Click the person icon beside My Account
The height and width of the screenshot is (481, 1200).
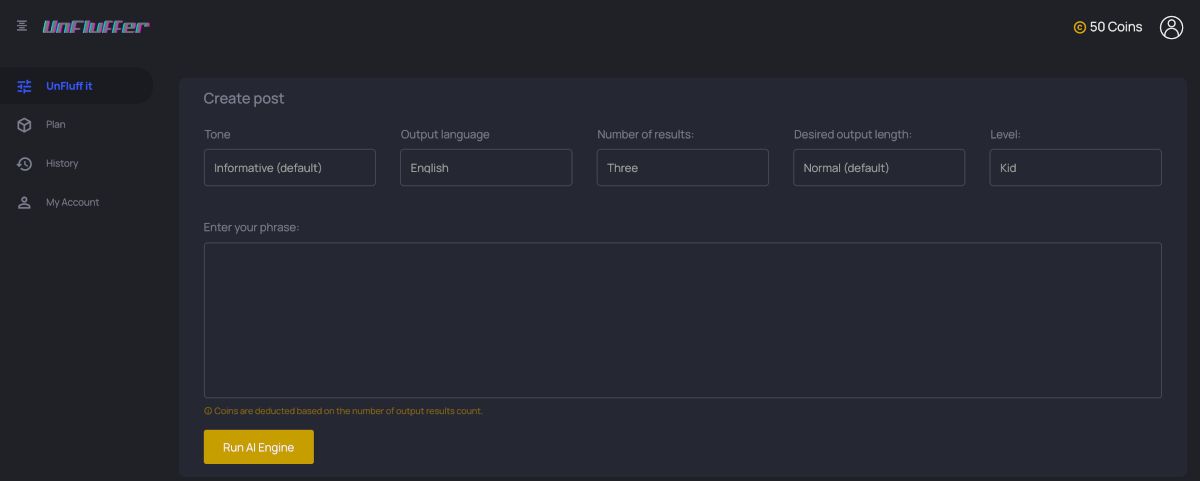coord(25,203)
